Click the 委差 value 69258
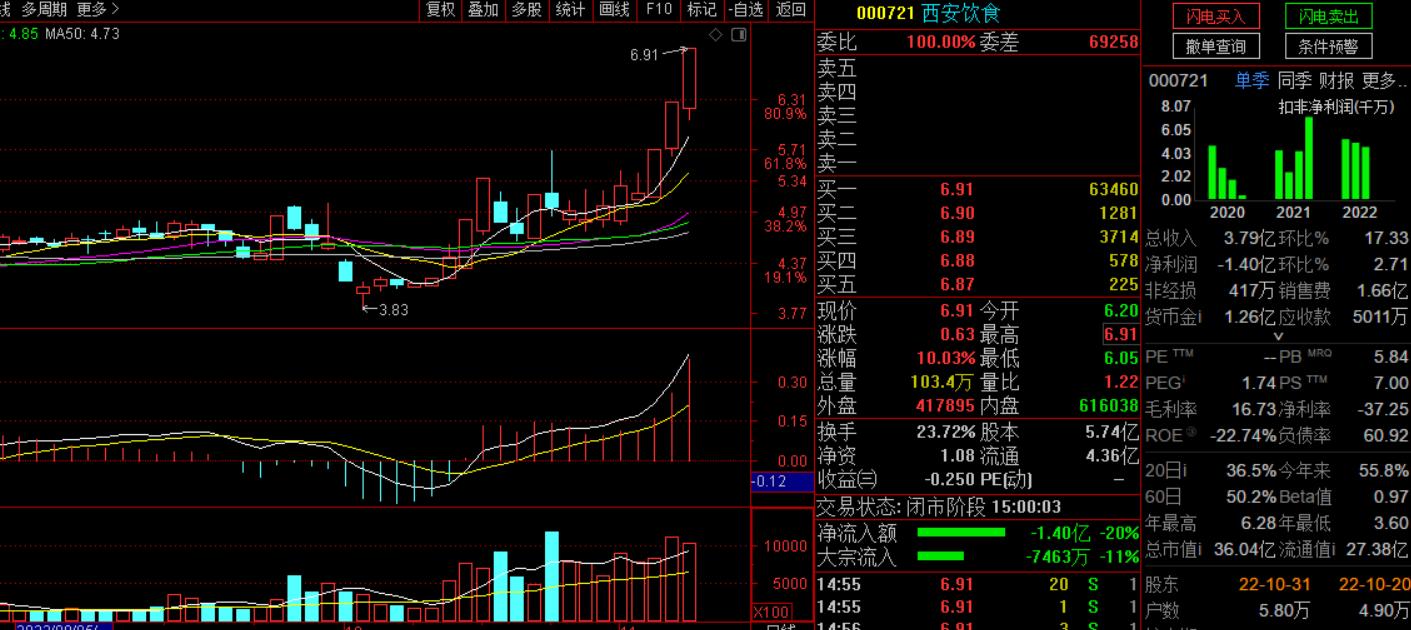1411x630 pixels. tap(1113, 43)
